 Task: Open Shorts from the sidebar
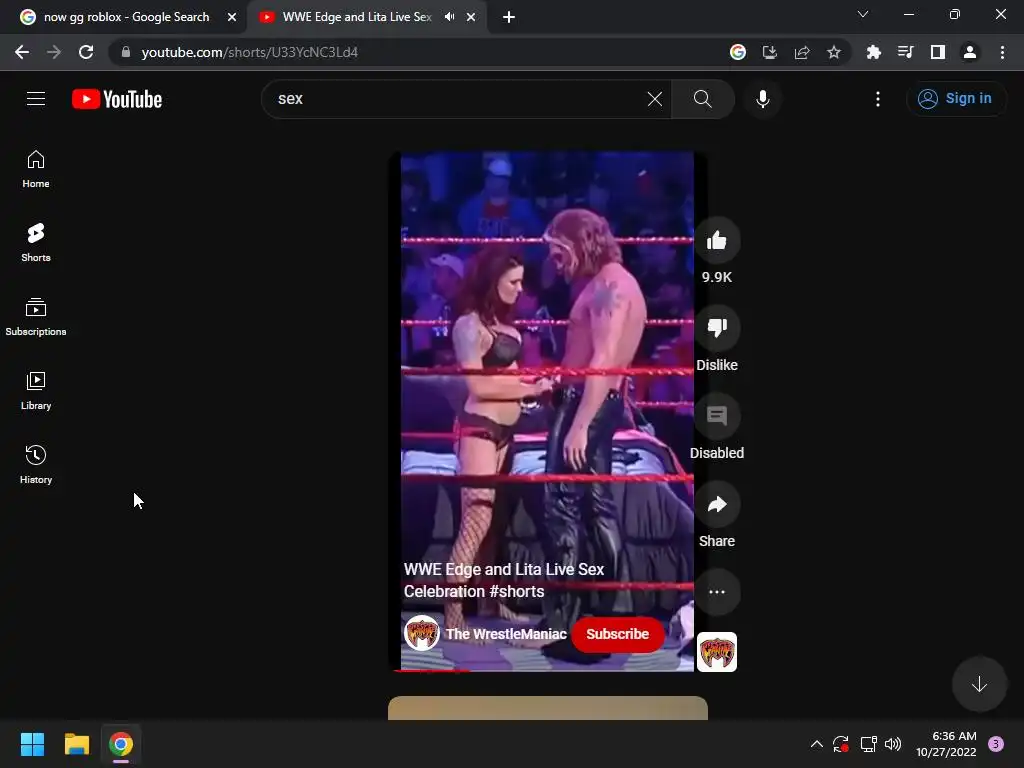coord(36,243)
